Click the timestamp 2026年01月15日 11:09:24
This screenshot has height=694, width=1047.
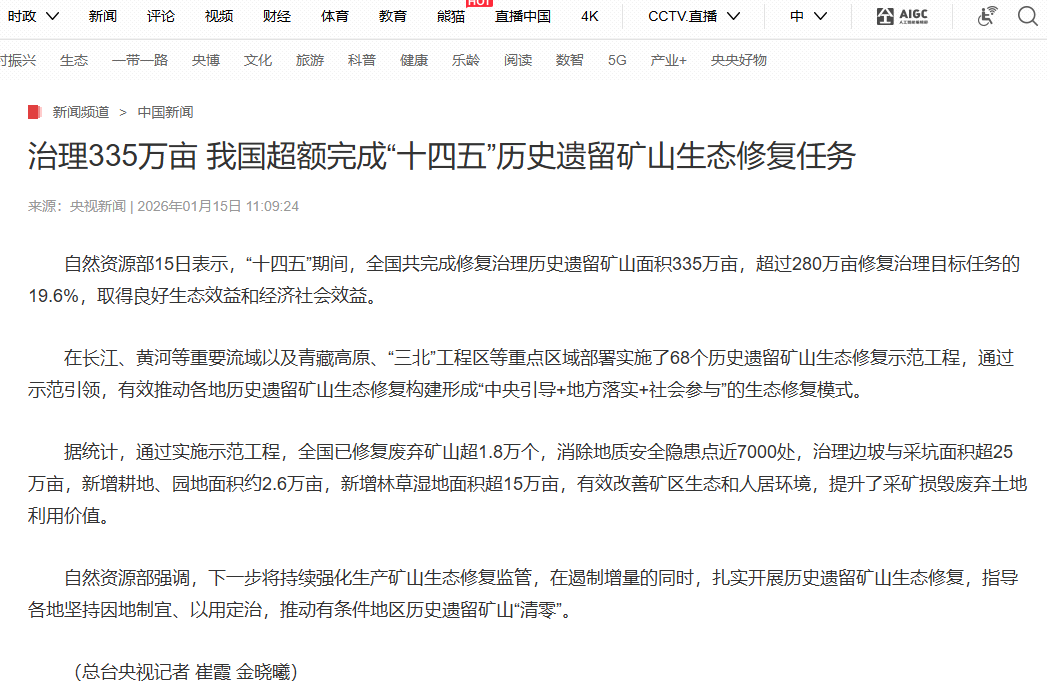point(218,206)
